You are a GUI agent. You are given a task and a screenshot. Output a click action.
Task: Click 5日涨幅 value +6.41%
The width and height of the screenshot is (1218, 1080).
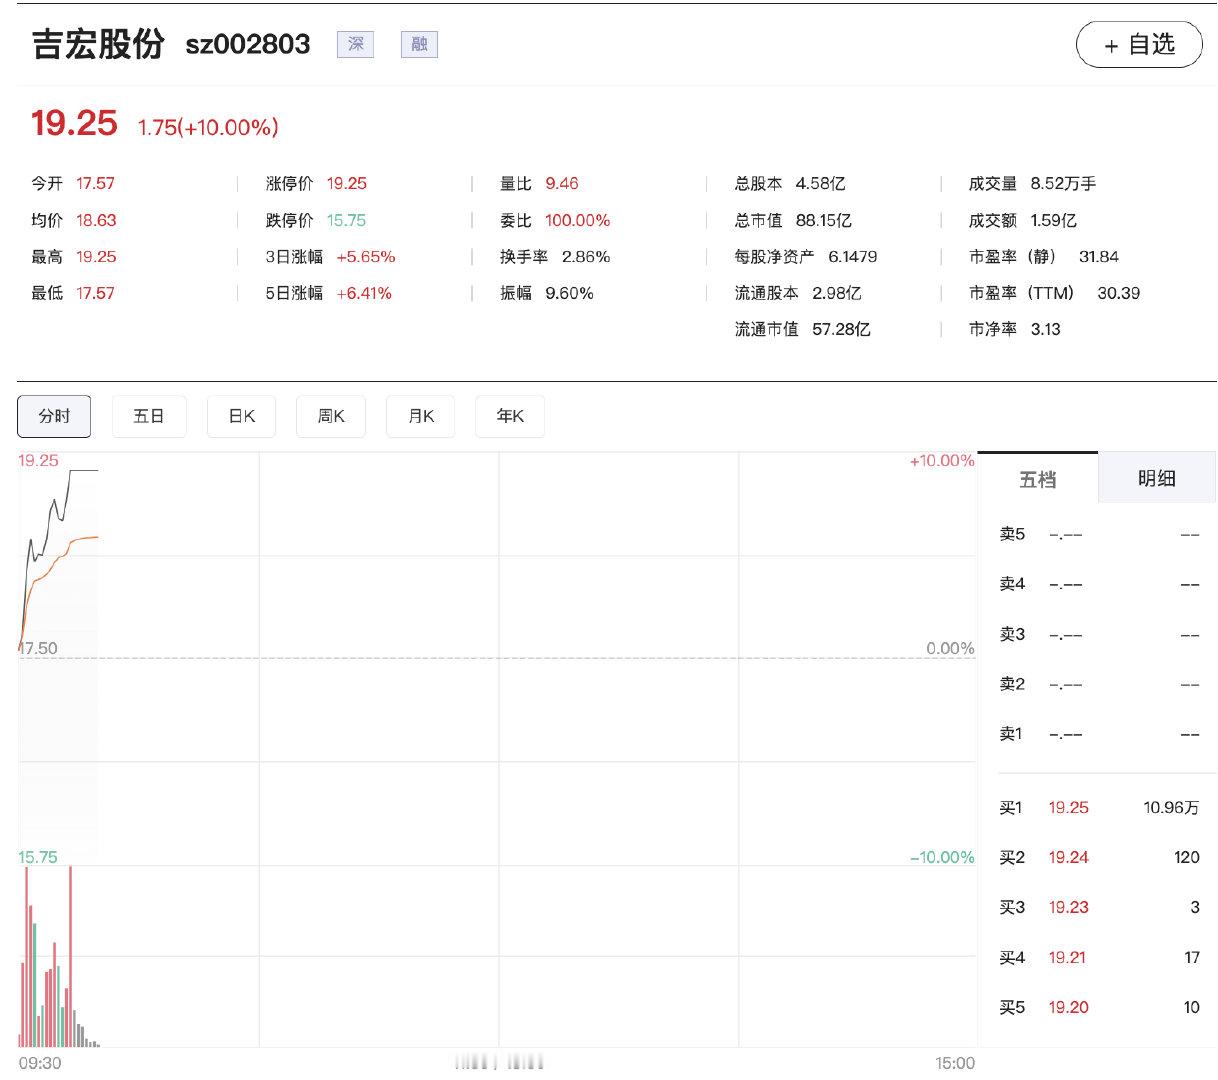[364, 294]
